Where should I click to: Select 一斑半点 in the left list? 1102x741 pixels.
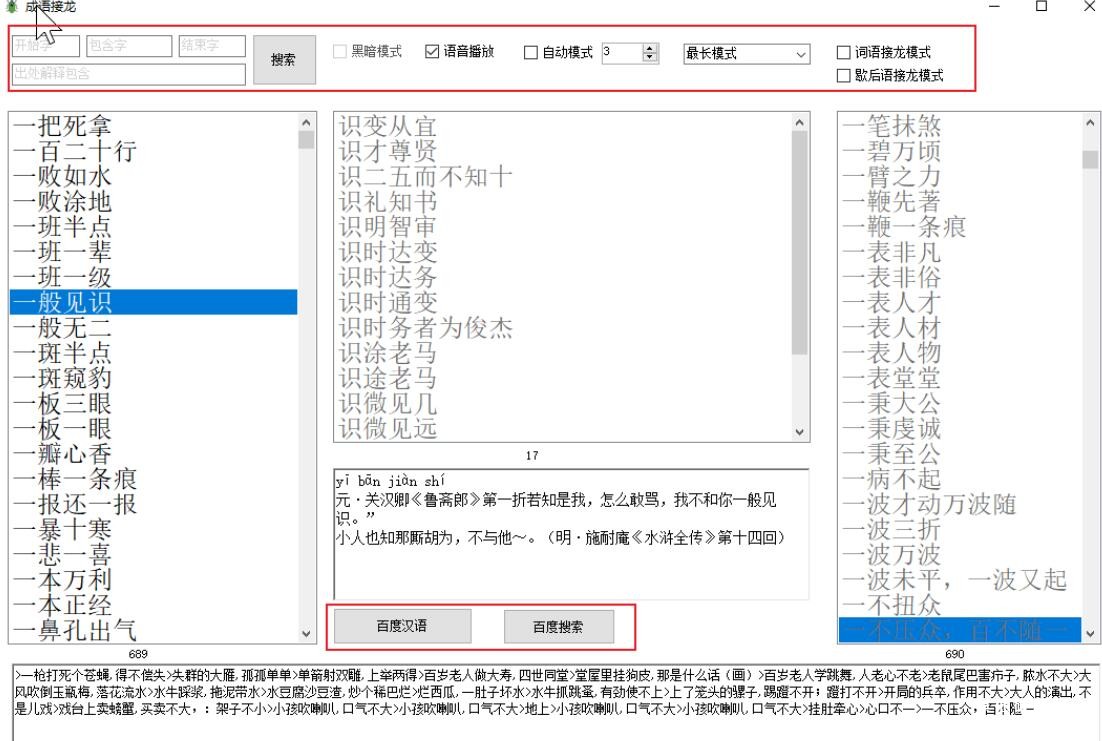coord(153,353)
